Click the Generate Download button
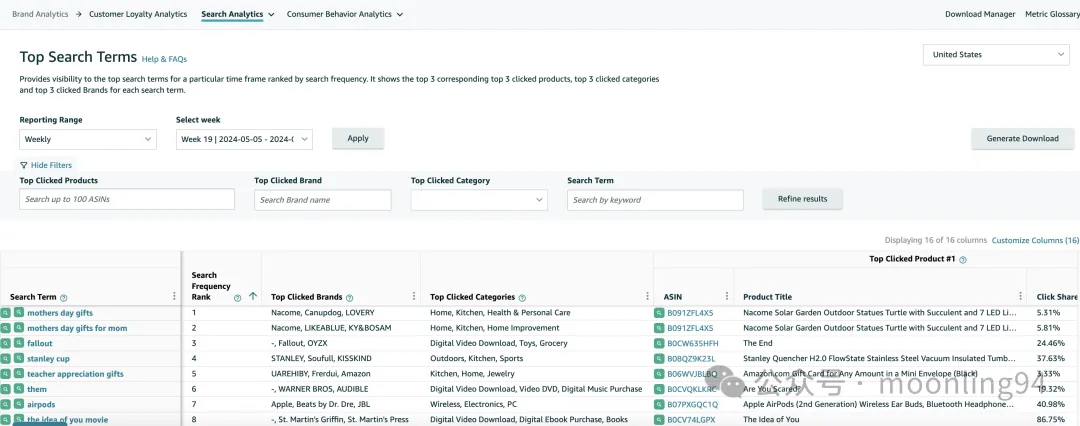The image size is (1080, 426). point(1023,139)
